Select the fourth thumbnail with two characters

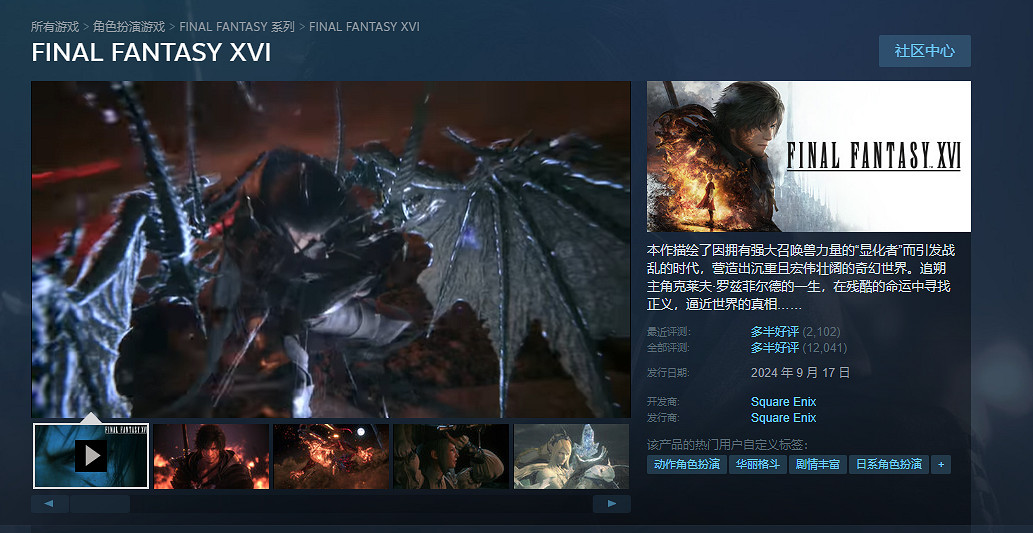tap(451, 456)
